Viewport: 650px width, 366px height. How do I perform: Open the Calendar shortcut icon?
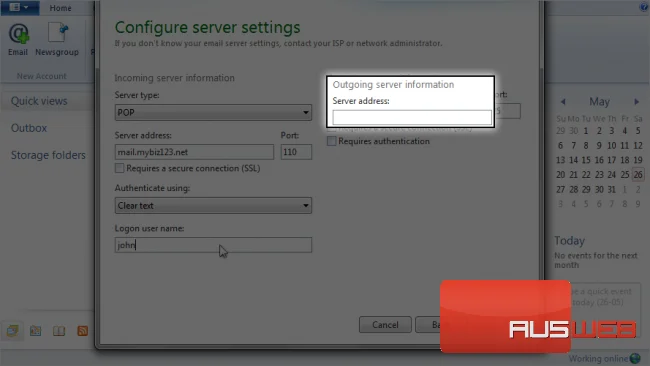tap(36, 330)
